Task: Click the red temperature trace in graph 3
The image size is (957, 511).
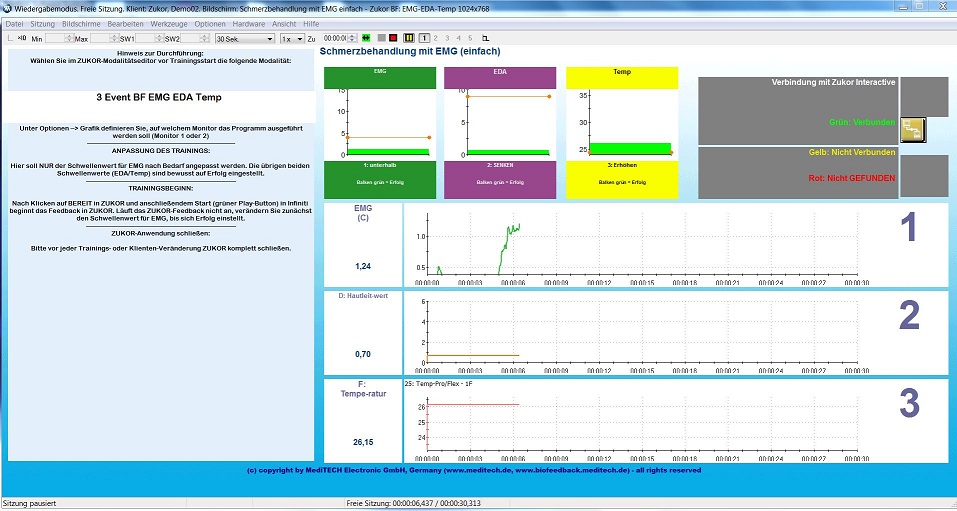Action: (x=473, y=404)
